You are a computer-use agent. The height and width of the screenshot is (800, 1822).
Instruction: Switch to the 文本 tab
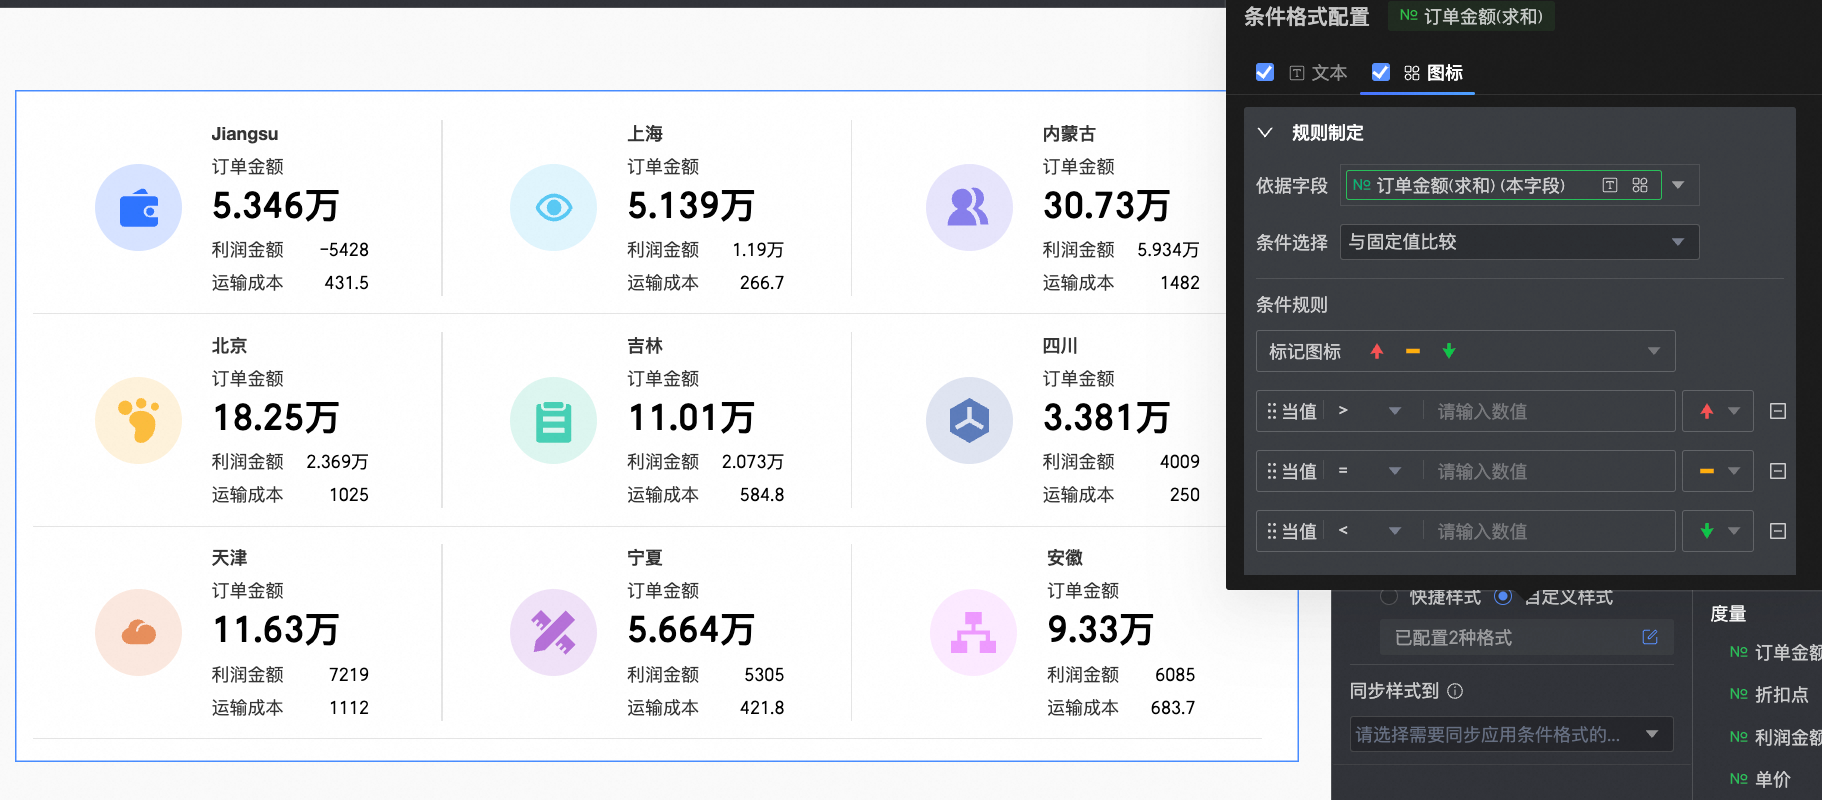(1319, 73)
